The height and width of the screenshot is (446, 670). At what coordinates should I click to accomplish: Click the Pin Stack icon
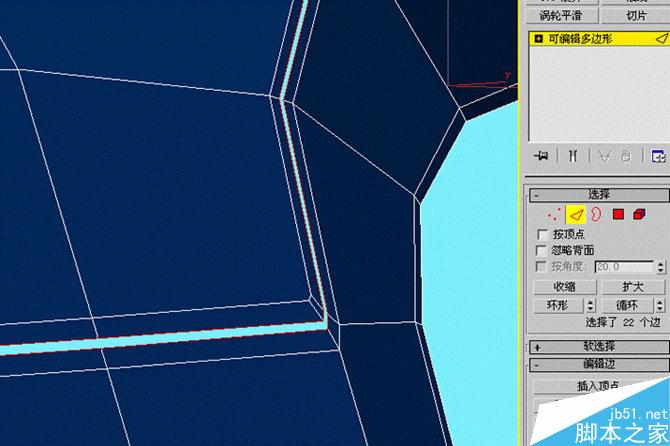point(541,156)
